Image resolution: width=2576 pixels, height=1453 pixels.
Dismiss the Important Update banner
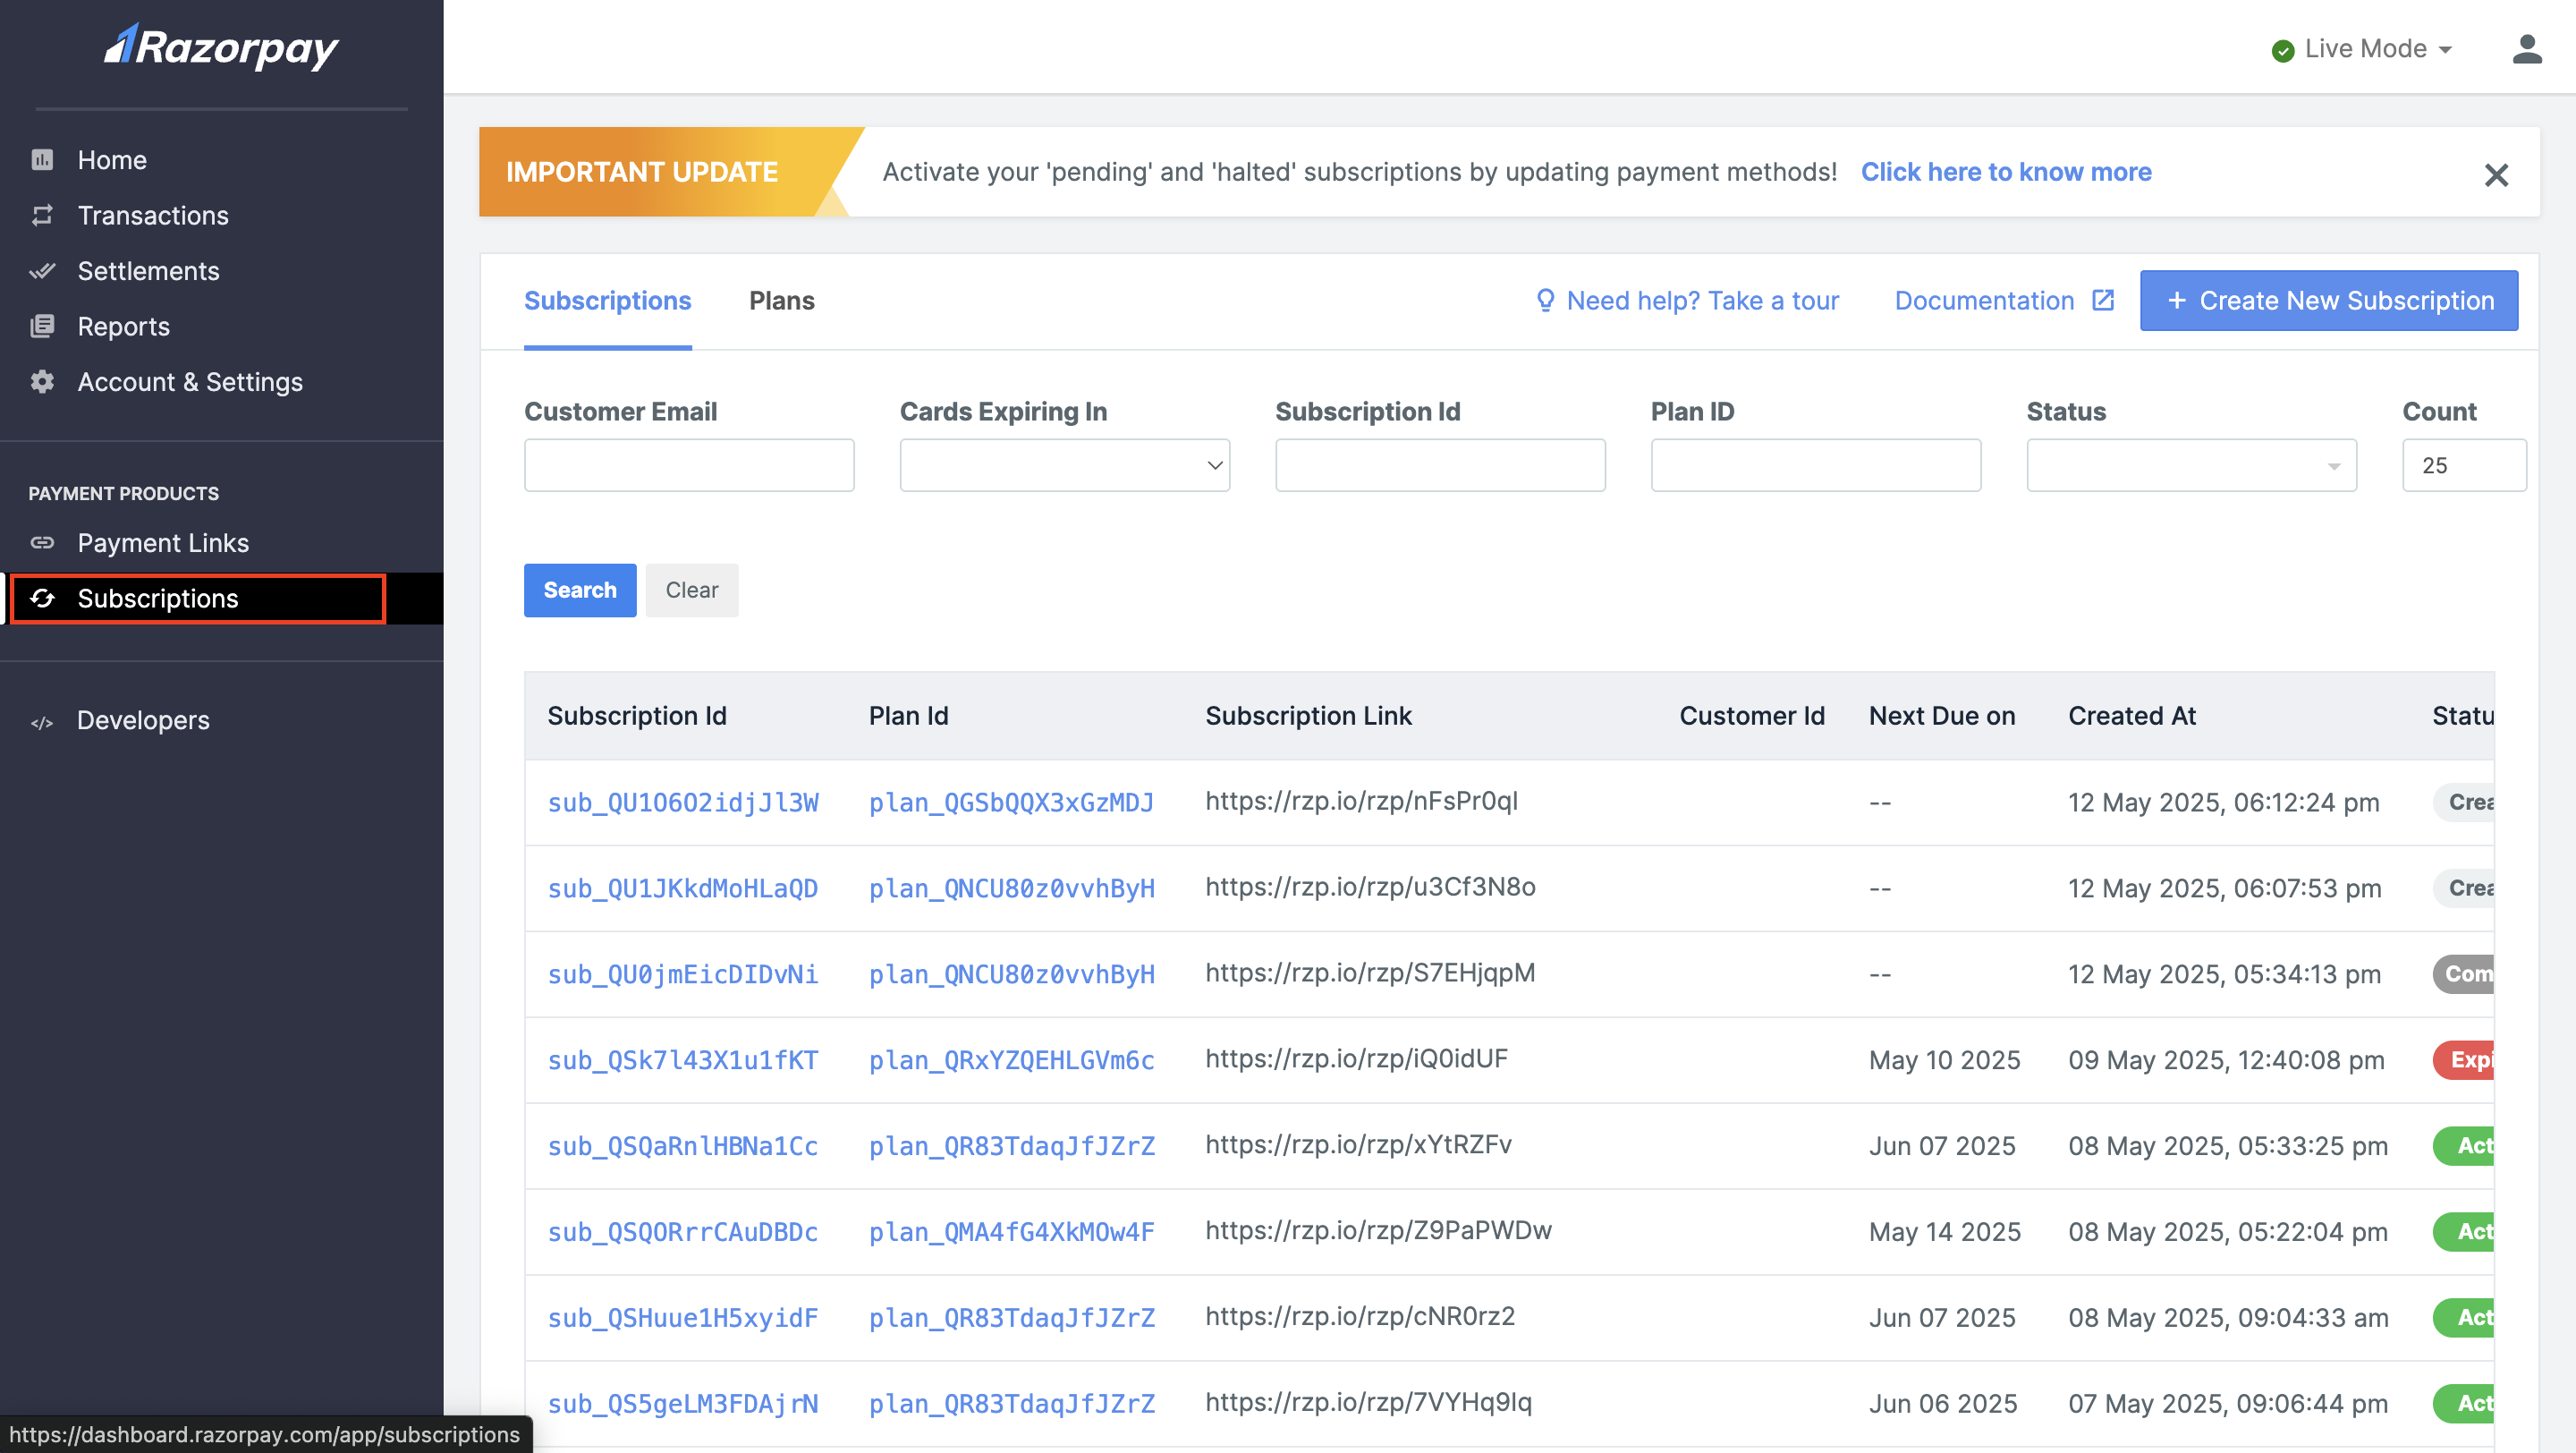2496,175
